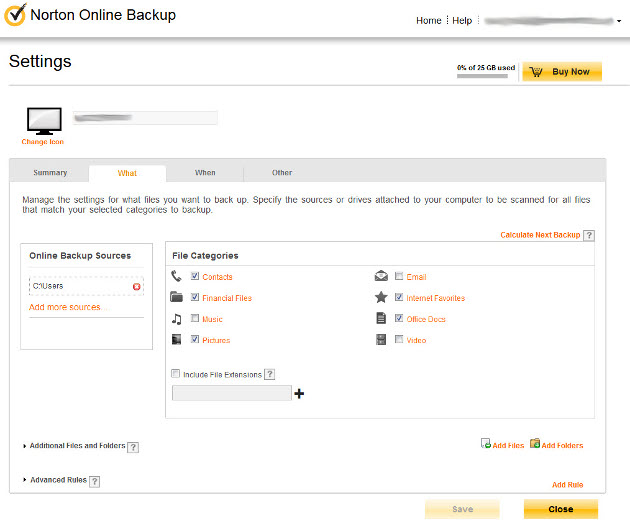This screenshot has height=526, width=630.
Task: Enable the Music category checkbox
Action: coord(195,318)
